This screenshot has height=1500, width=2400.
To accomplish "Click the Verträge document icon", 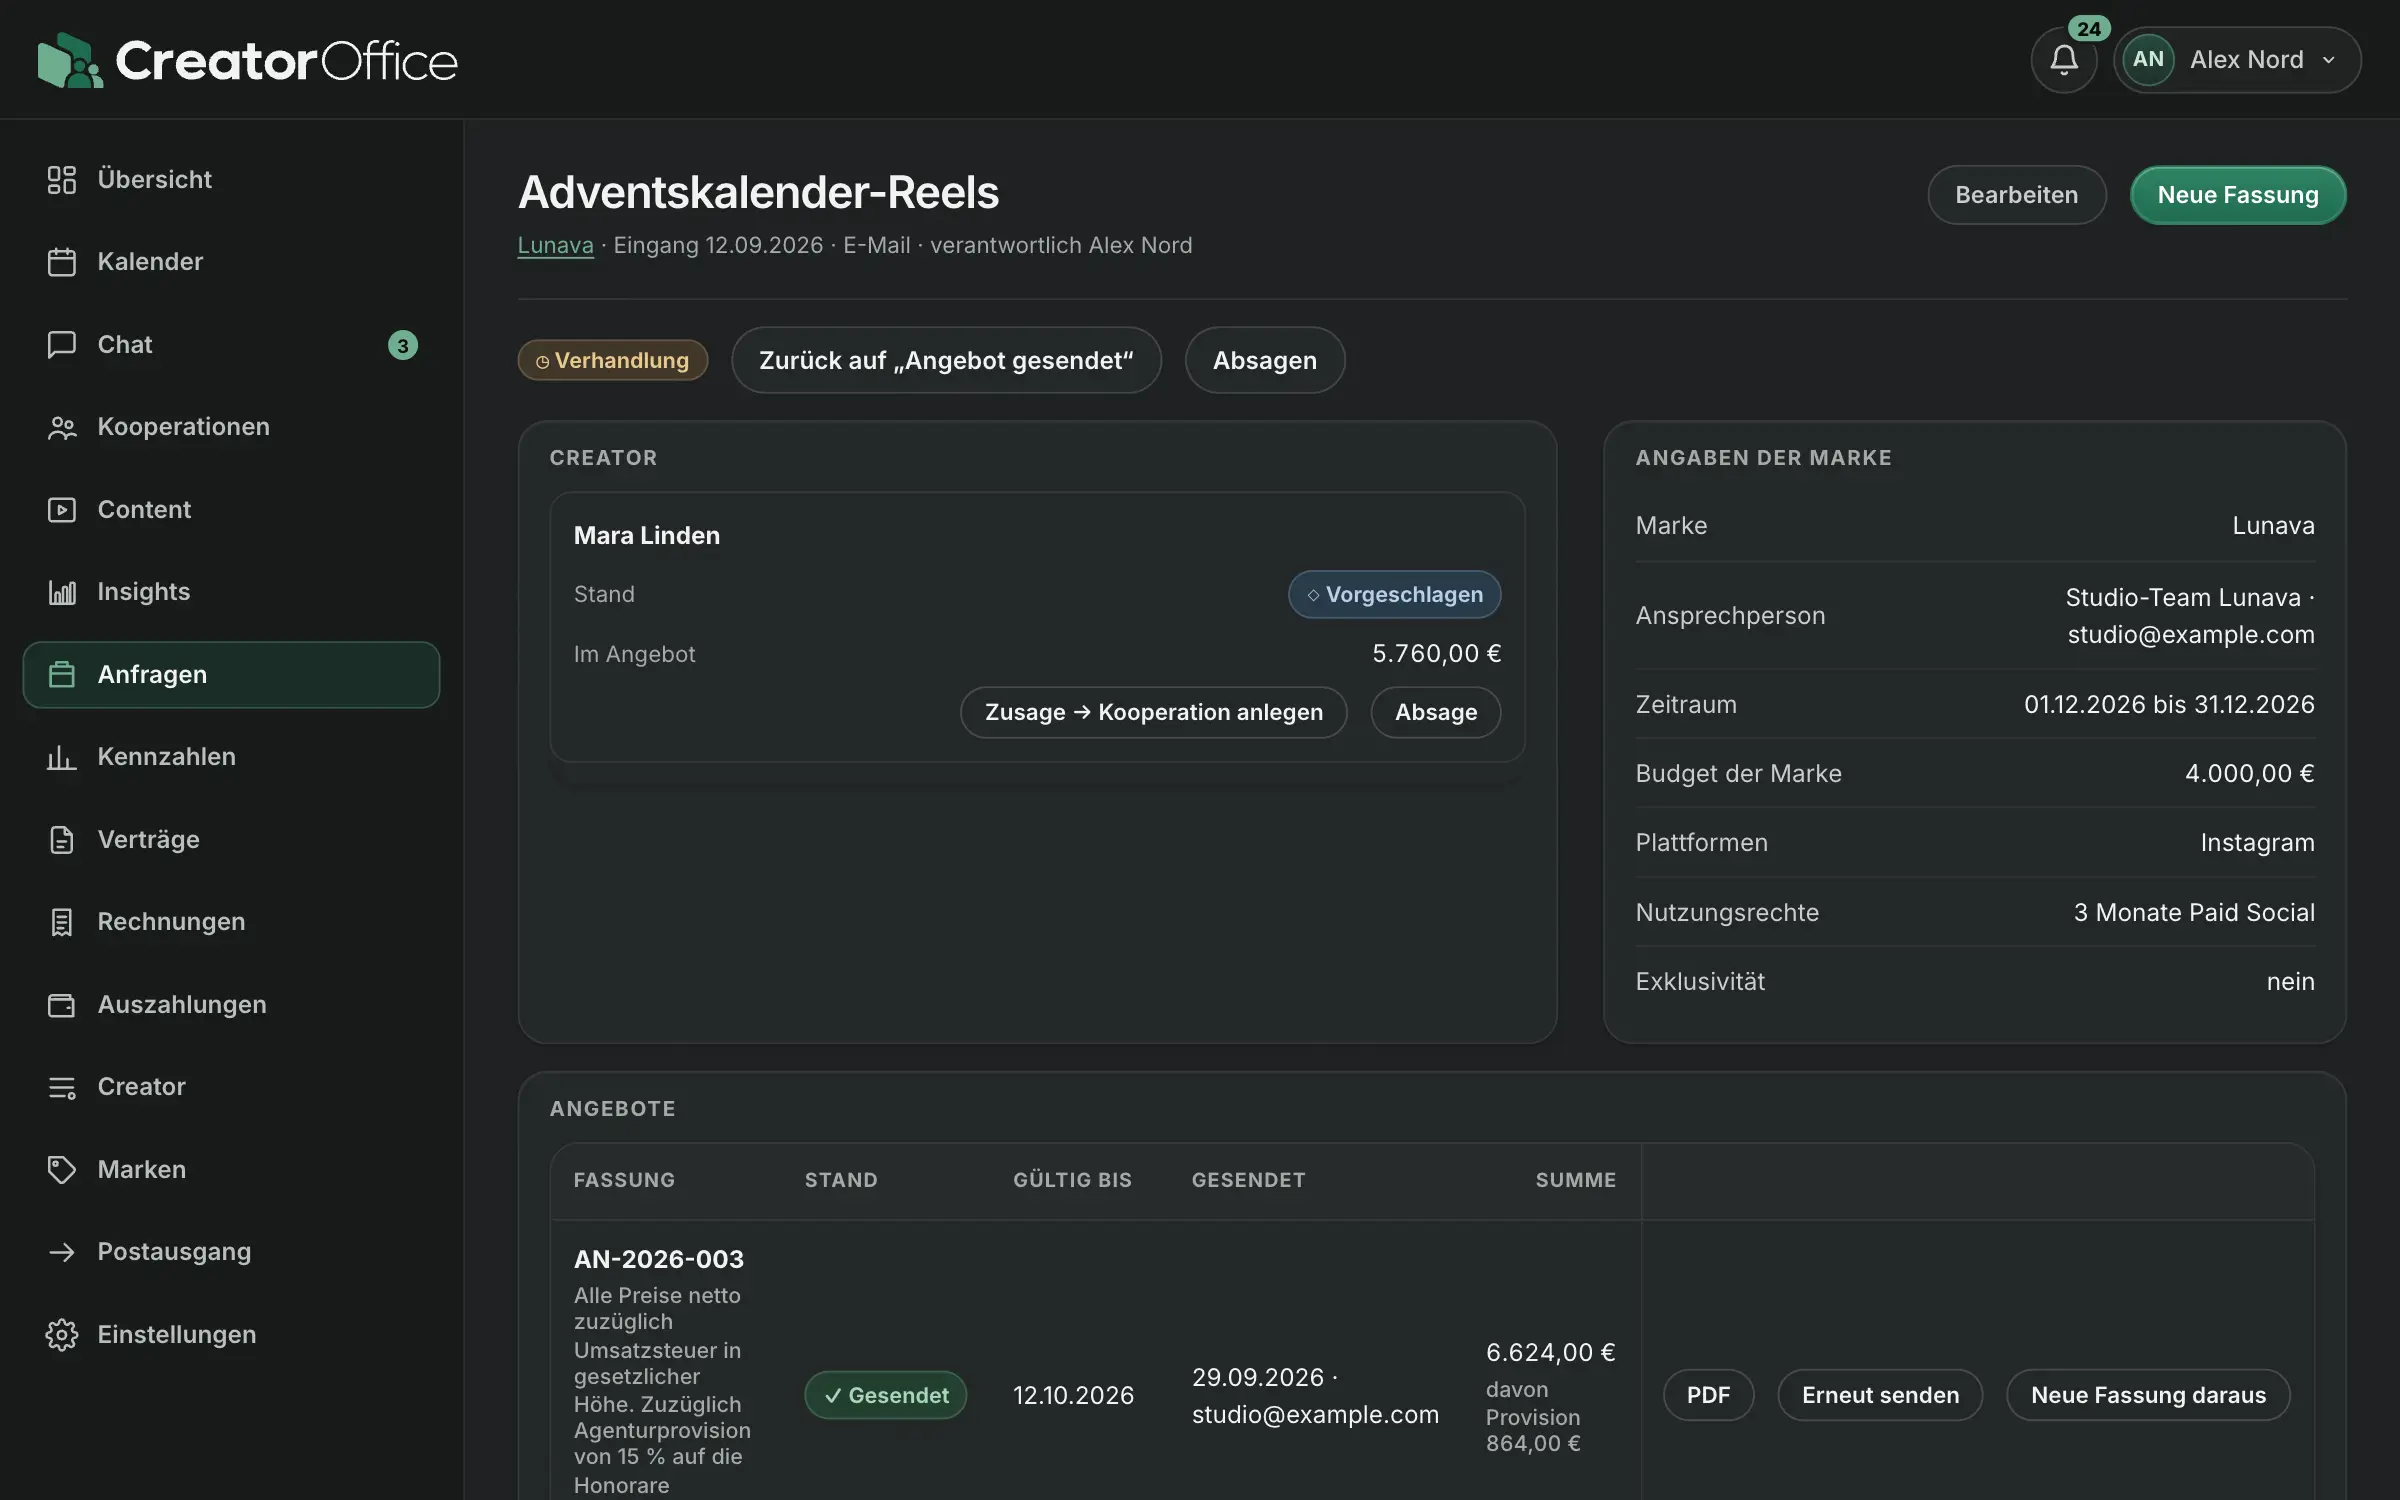I will pos(62,840).
